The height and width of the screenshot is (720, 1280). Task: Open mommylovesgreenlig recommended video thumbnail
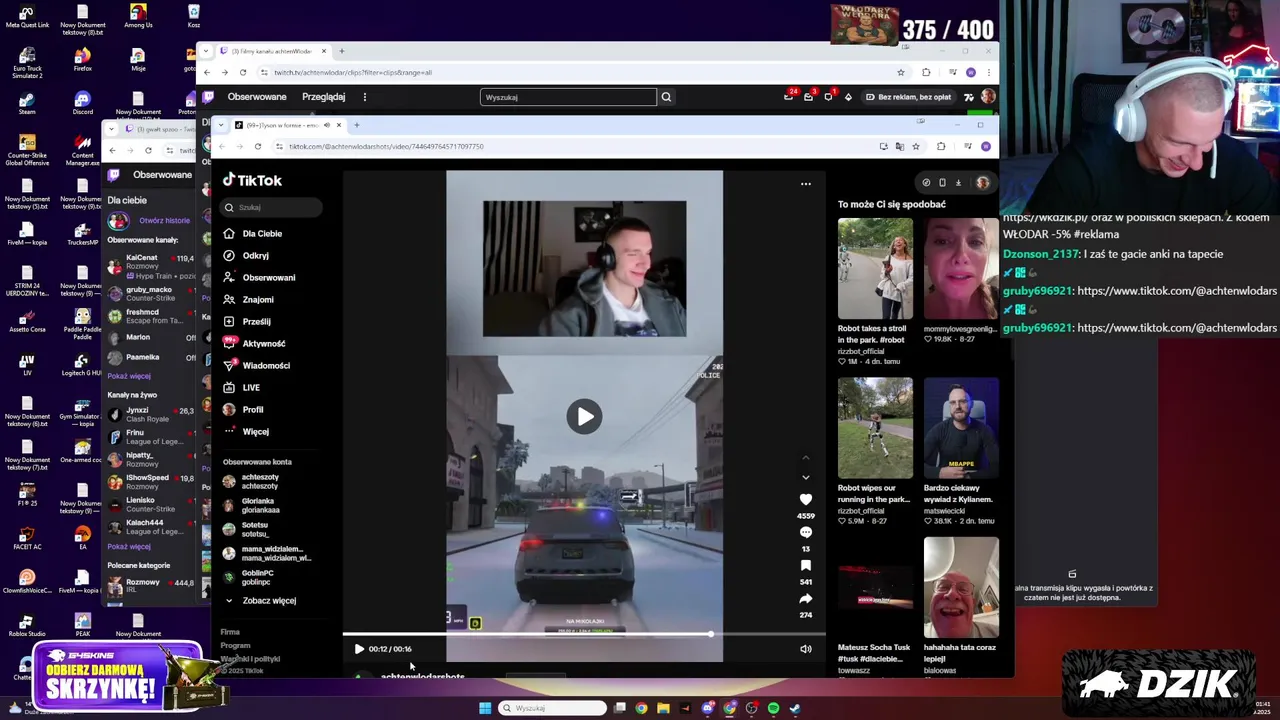pyautogui.click(x=961, y=268)
